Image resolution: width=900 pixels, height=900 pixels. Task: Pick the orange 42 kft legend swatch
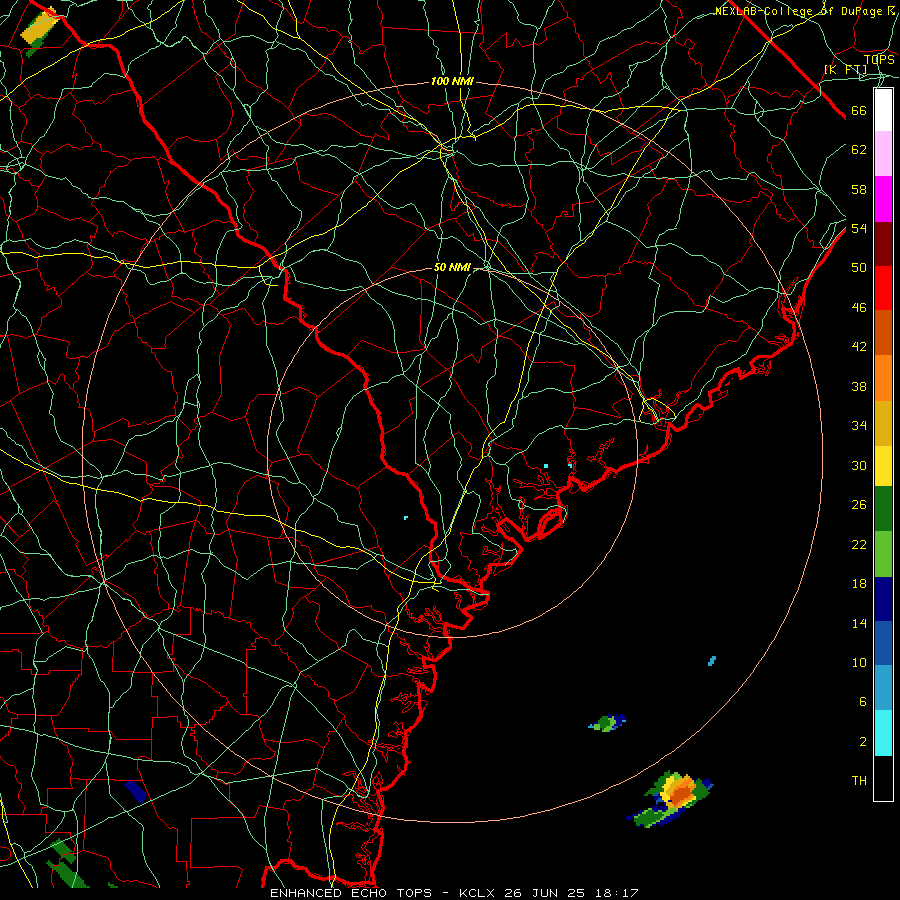(883, 378)
